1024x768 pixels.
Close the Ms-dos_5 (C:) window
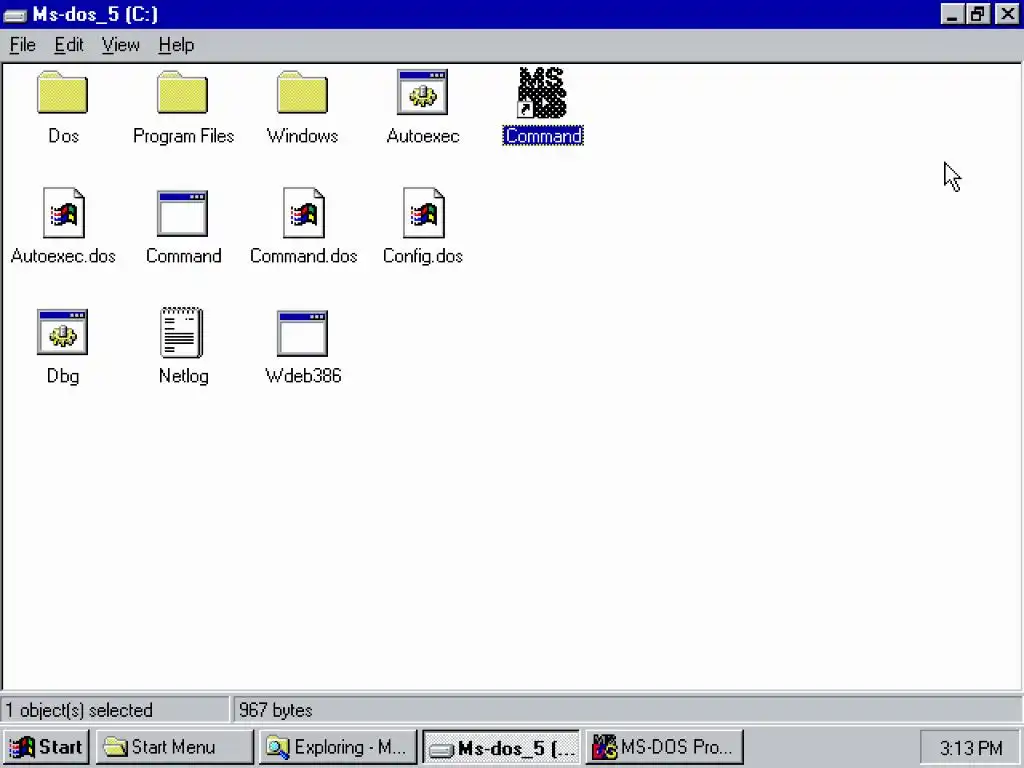[x=1007, y=14]
